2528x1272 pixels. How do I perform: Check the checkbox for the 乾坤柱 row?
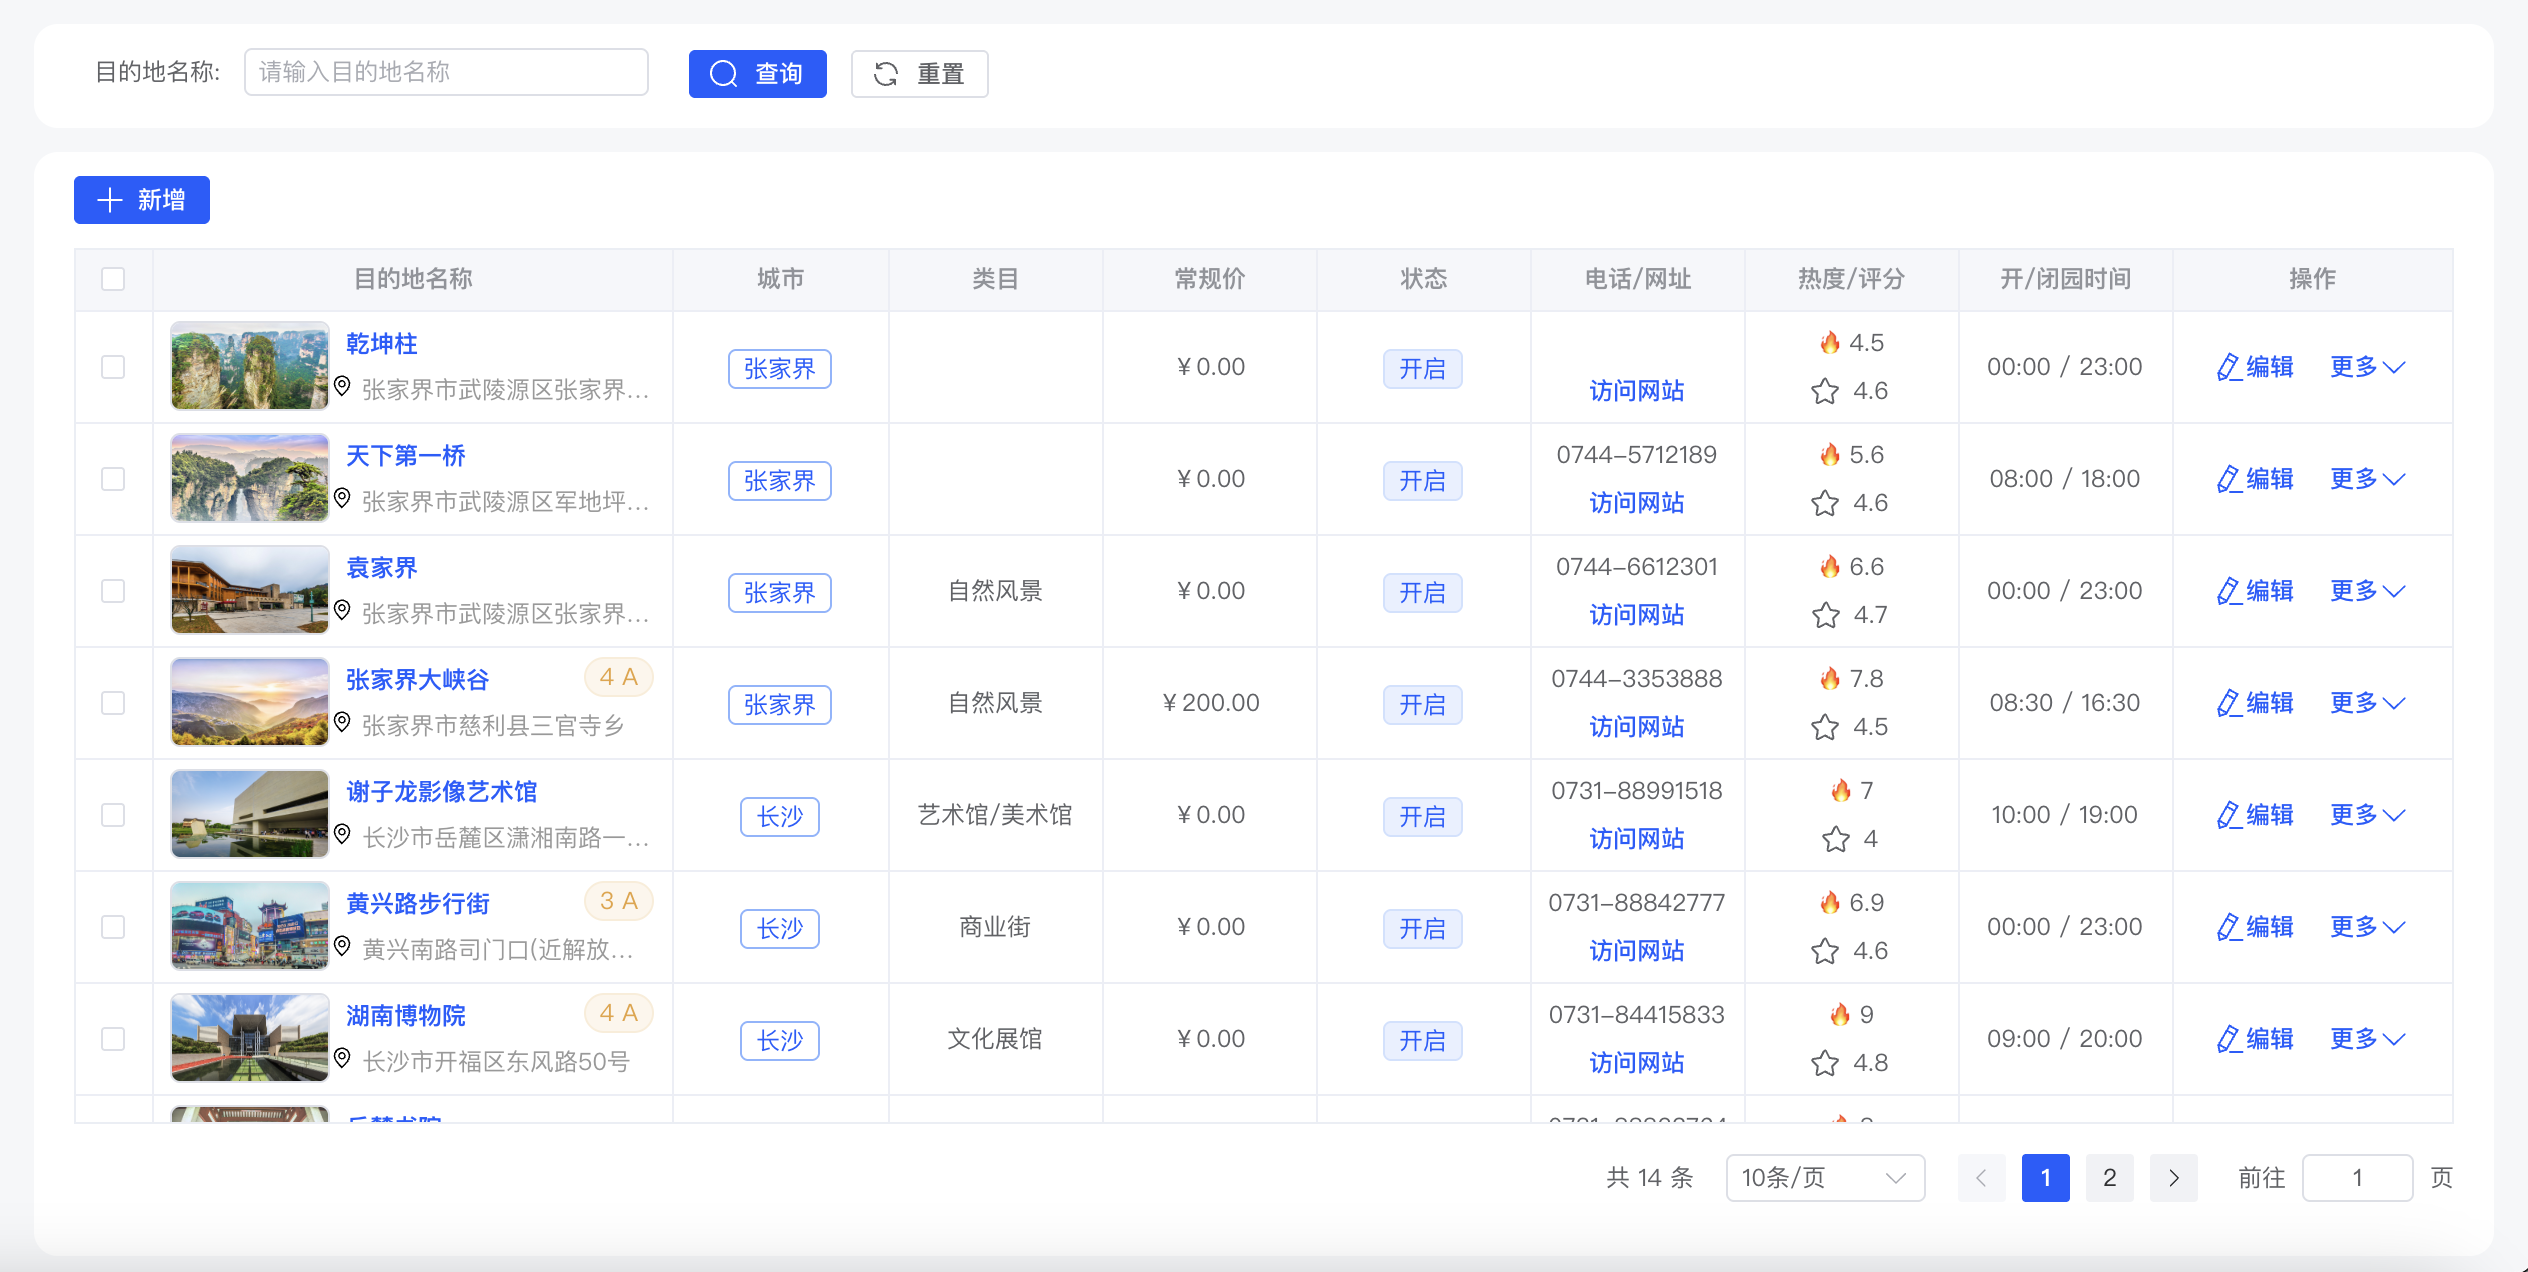point(113,367)
